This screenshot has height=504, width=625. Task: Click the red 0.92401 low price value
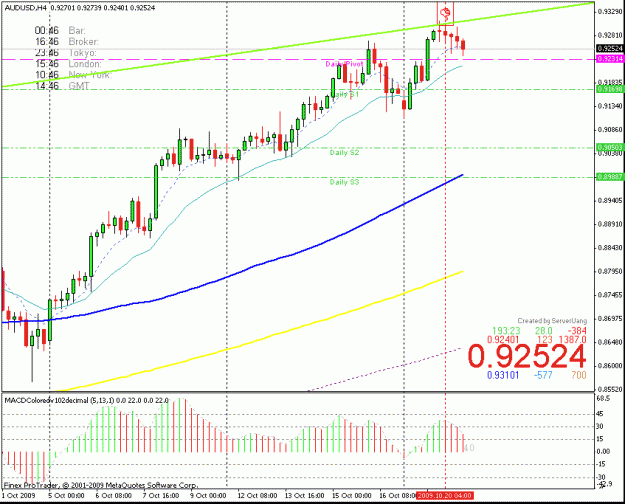tap(503, 339)
